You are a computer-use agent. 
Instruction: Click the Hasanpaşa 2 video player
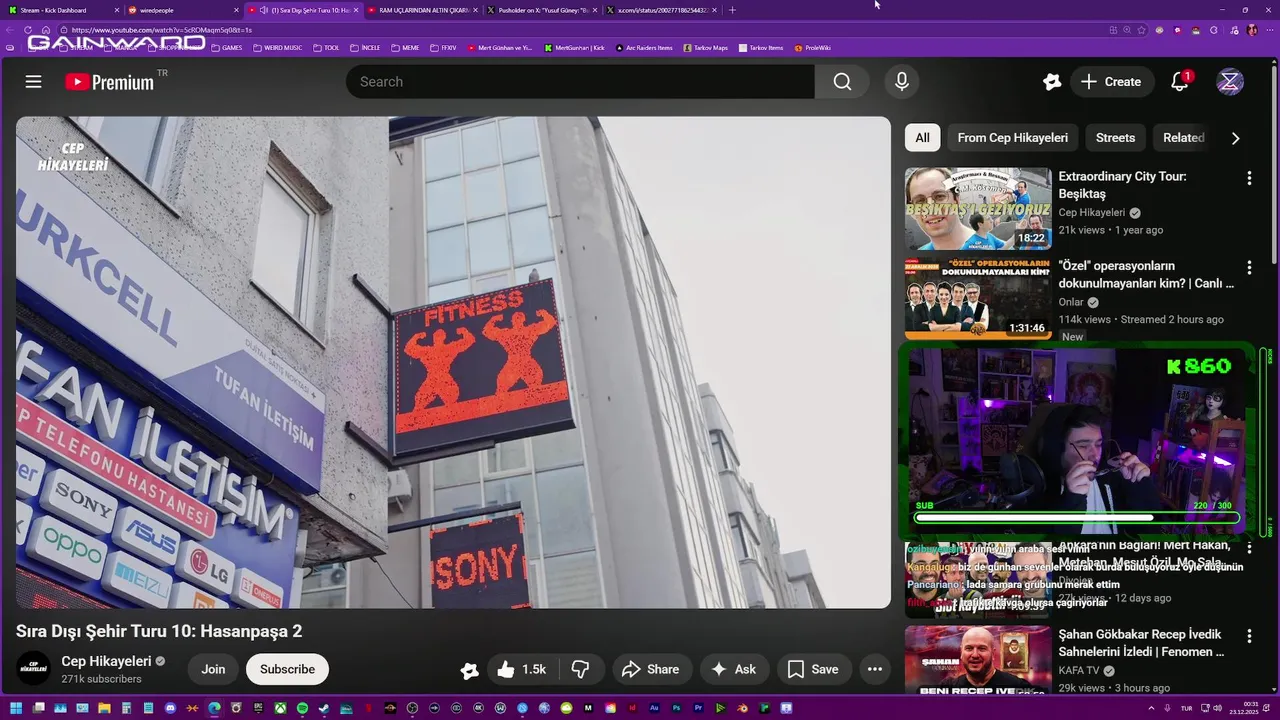(x=453, y=362)
